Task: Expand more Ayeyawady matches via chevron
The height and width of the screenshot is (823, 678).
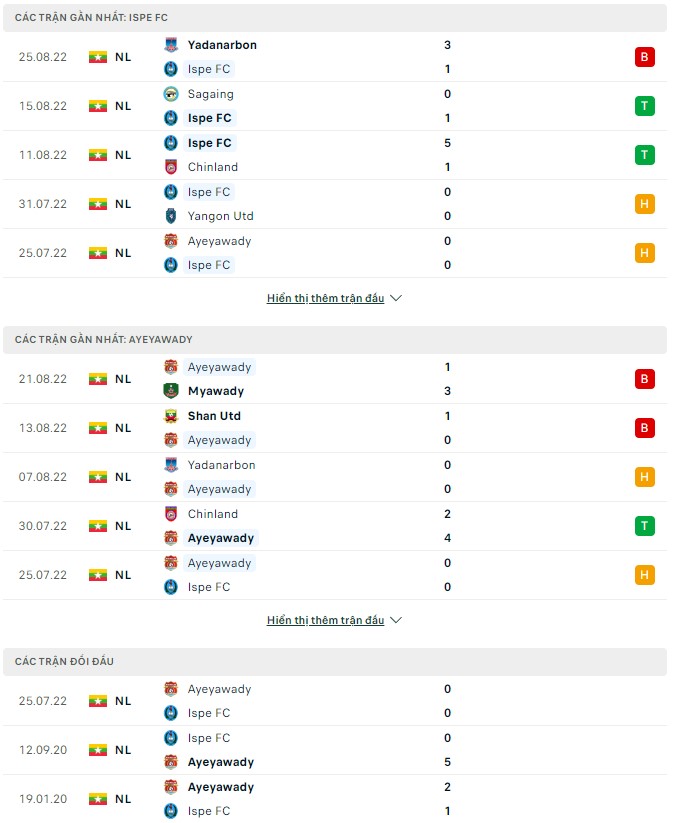Action: pyautogui.click(x=334, y=619)
